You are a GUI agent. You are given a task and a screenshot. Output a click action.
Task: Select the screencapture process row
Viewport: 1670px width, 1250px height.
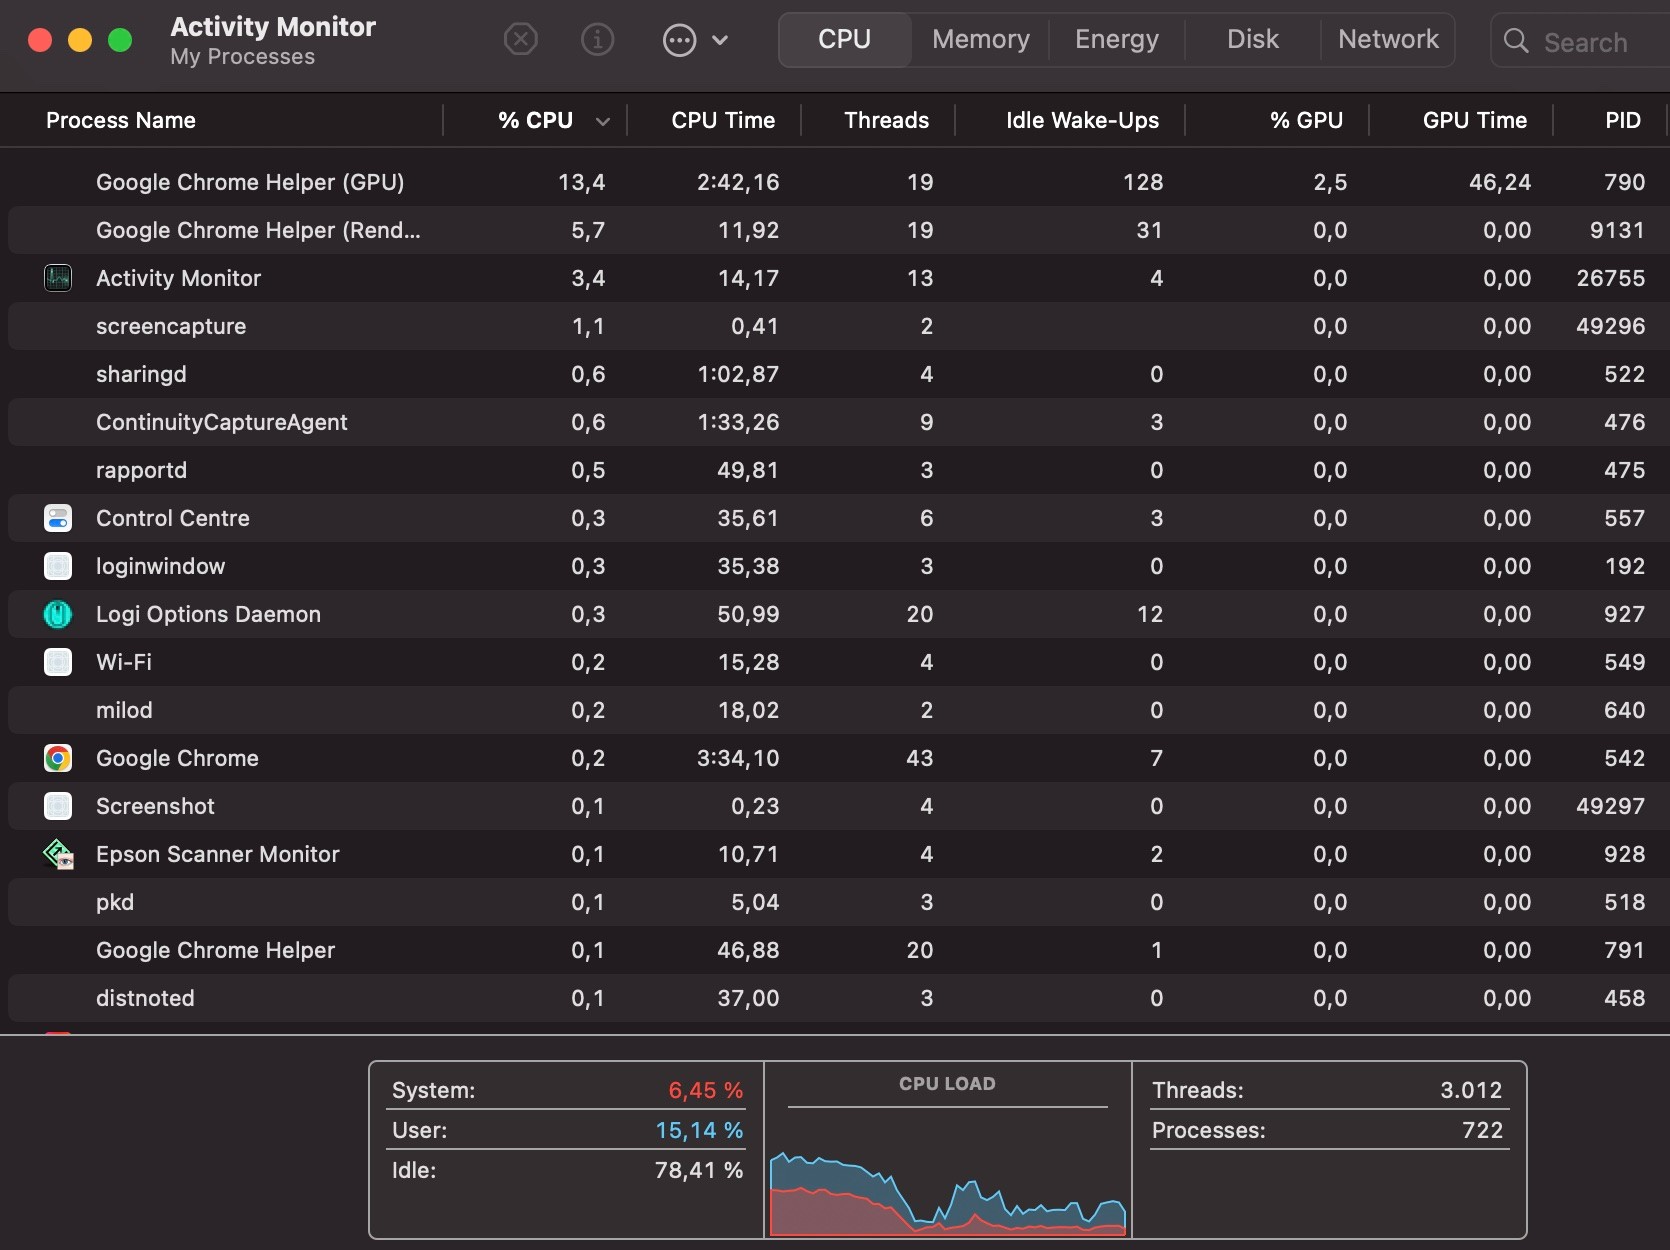coord(171,326)
